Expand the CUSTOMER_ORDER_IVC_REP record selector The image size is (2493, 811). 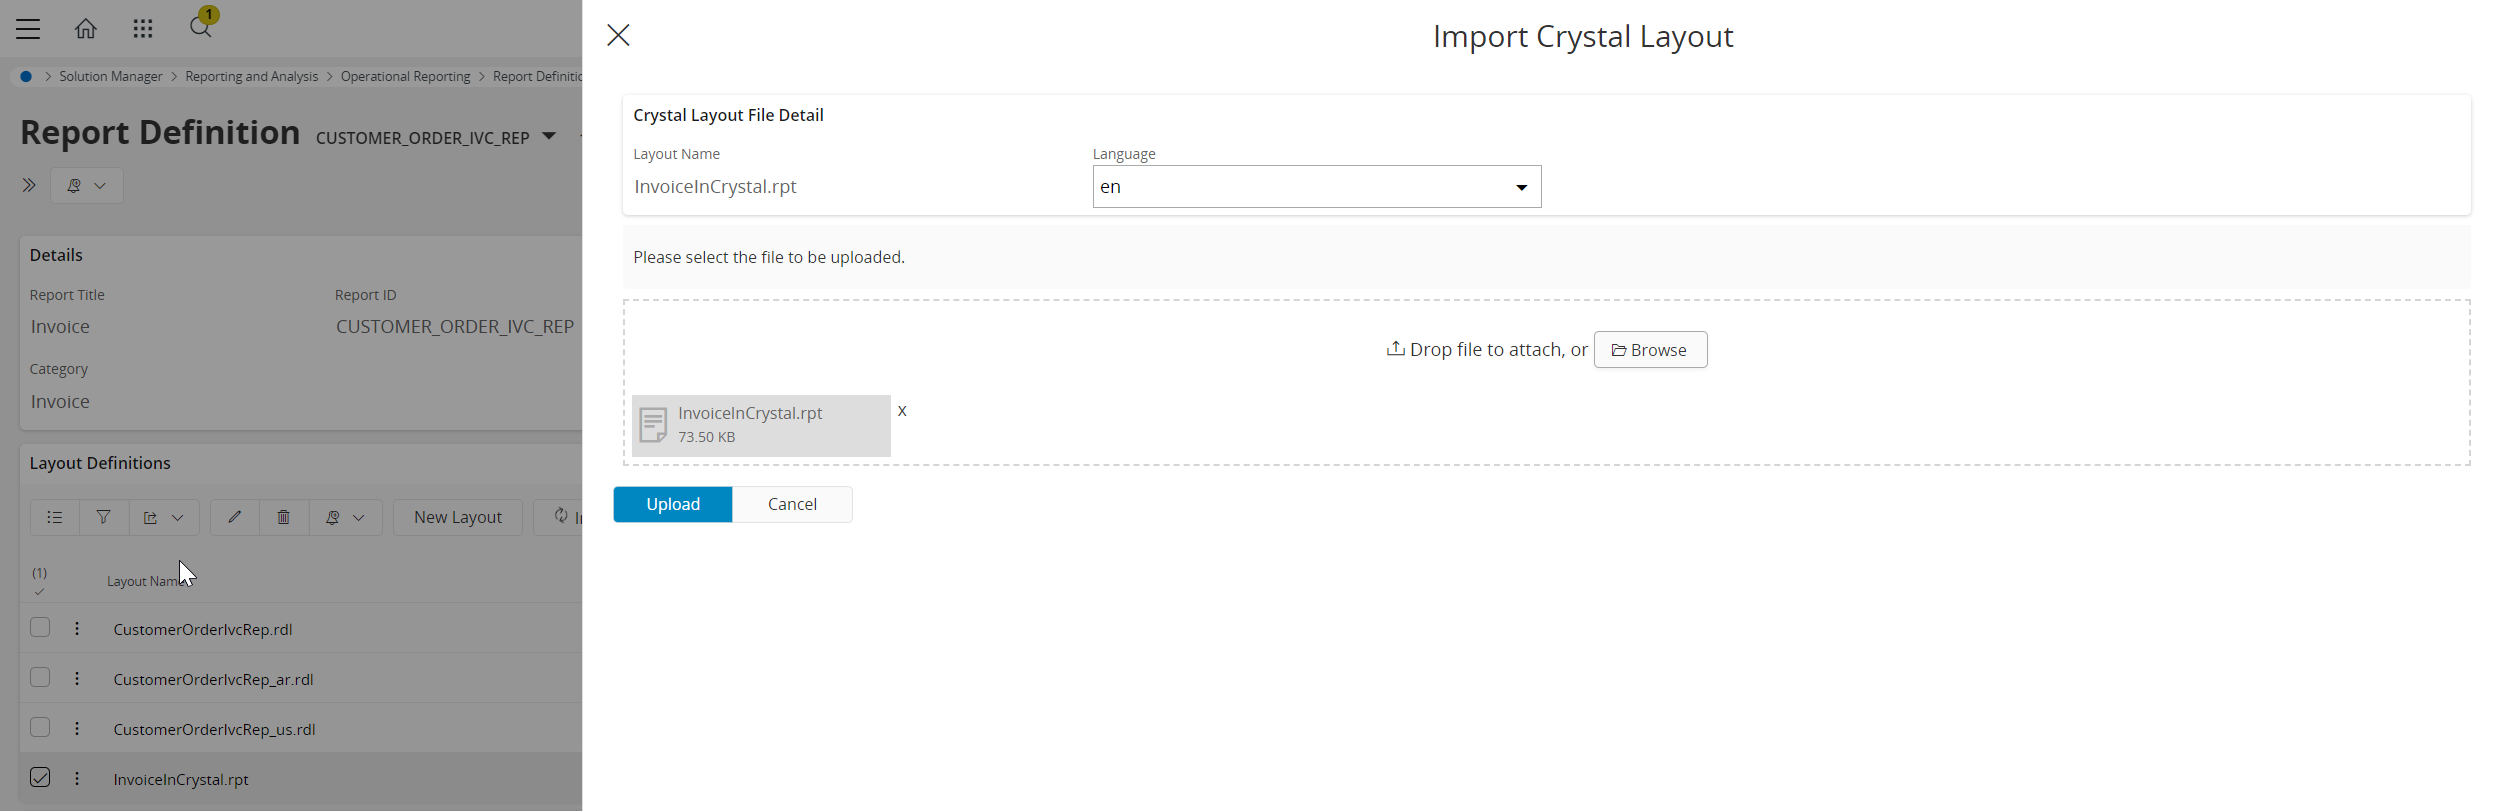549,136
